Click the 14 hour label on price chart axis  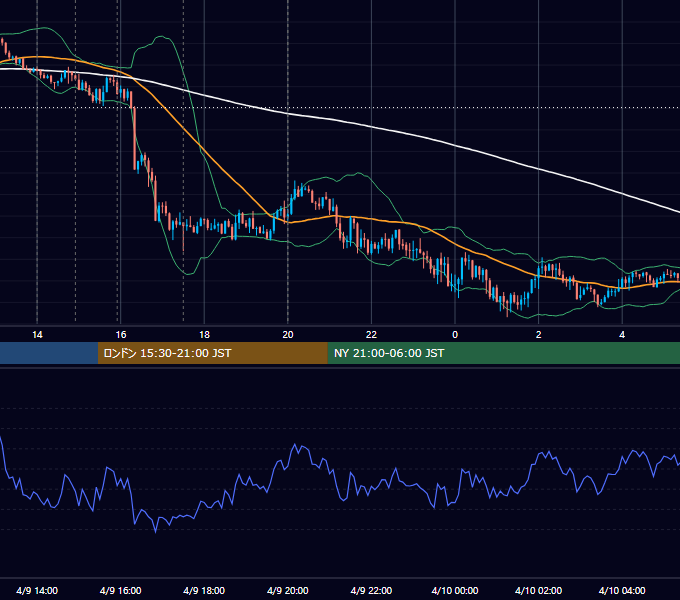[x=37, y=335]
